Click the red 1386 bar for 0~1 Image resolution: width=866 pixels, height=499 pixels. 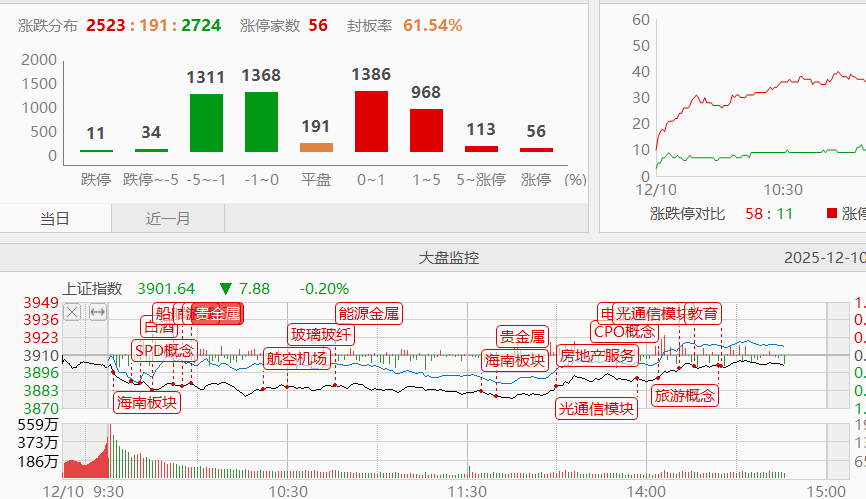[371, 121]
